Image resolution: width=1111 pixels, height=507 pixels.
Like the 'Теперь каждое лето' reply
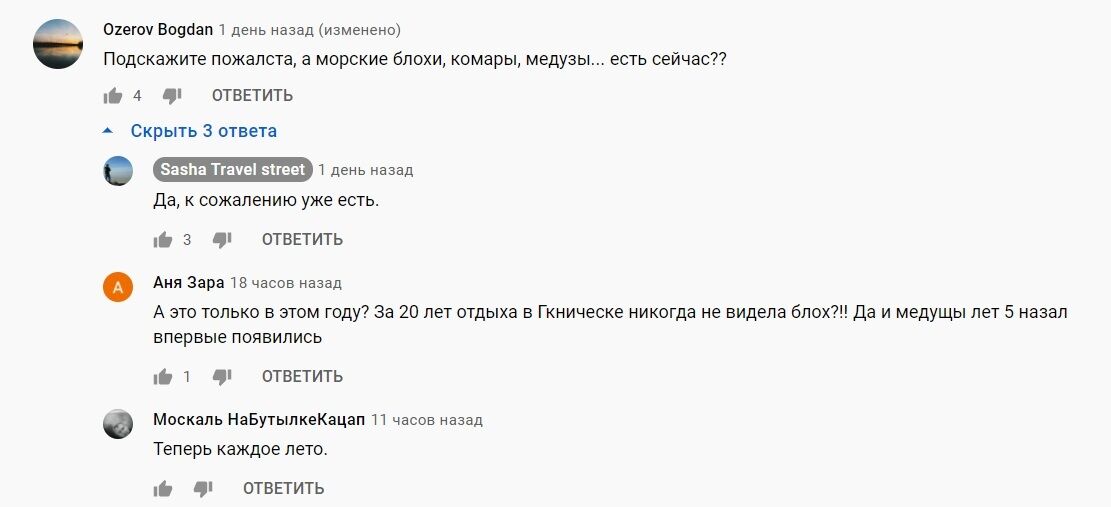point(163,489)
